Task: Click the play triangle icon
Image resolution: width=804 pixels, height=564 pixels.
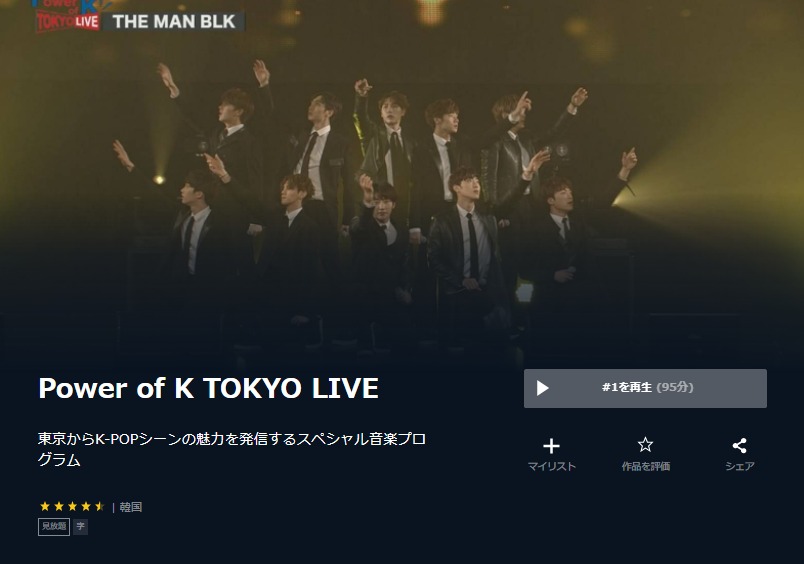Action: (542, 388)
